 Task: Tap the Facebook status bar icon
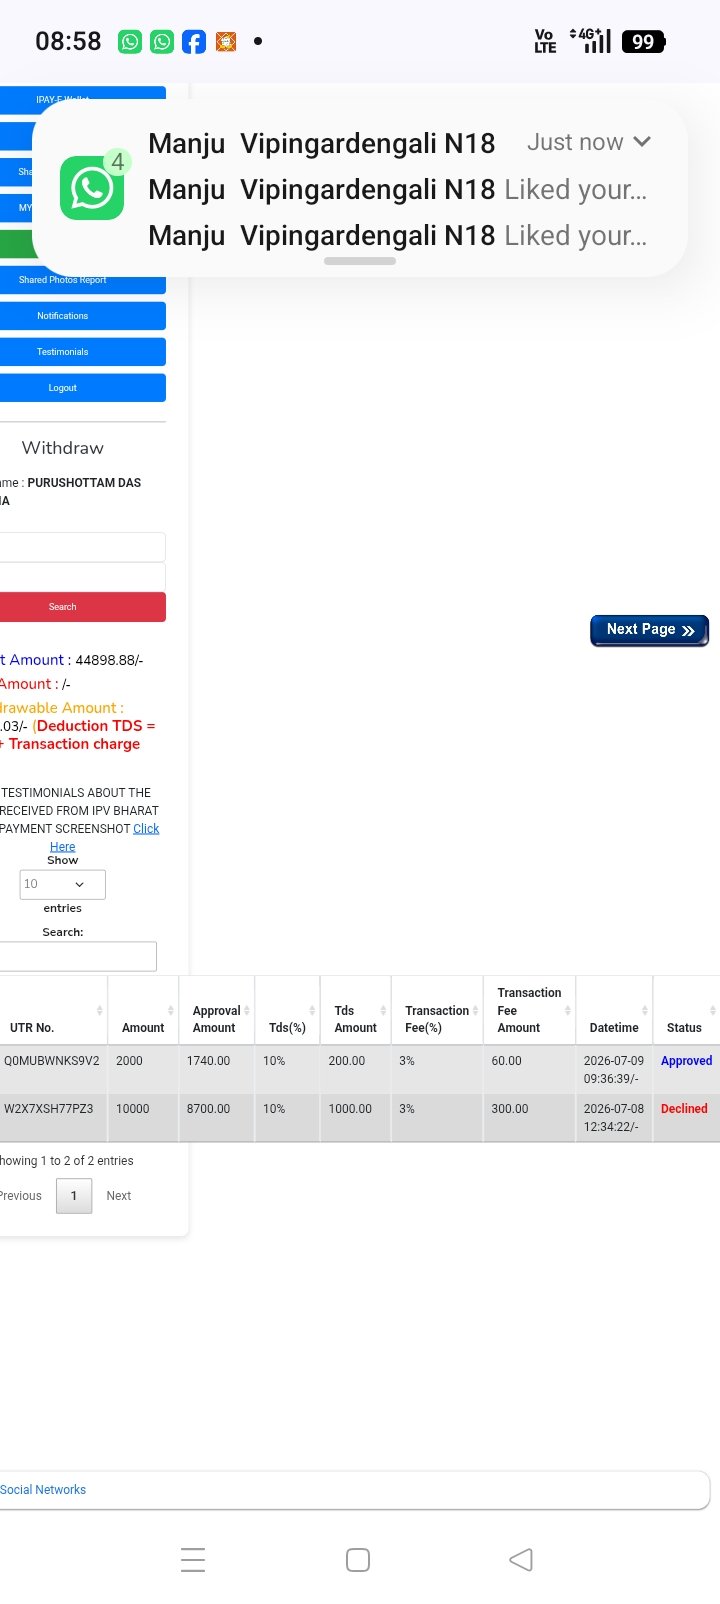coord(194,41)
